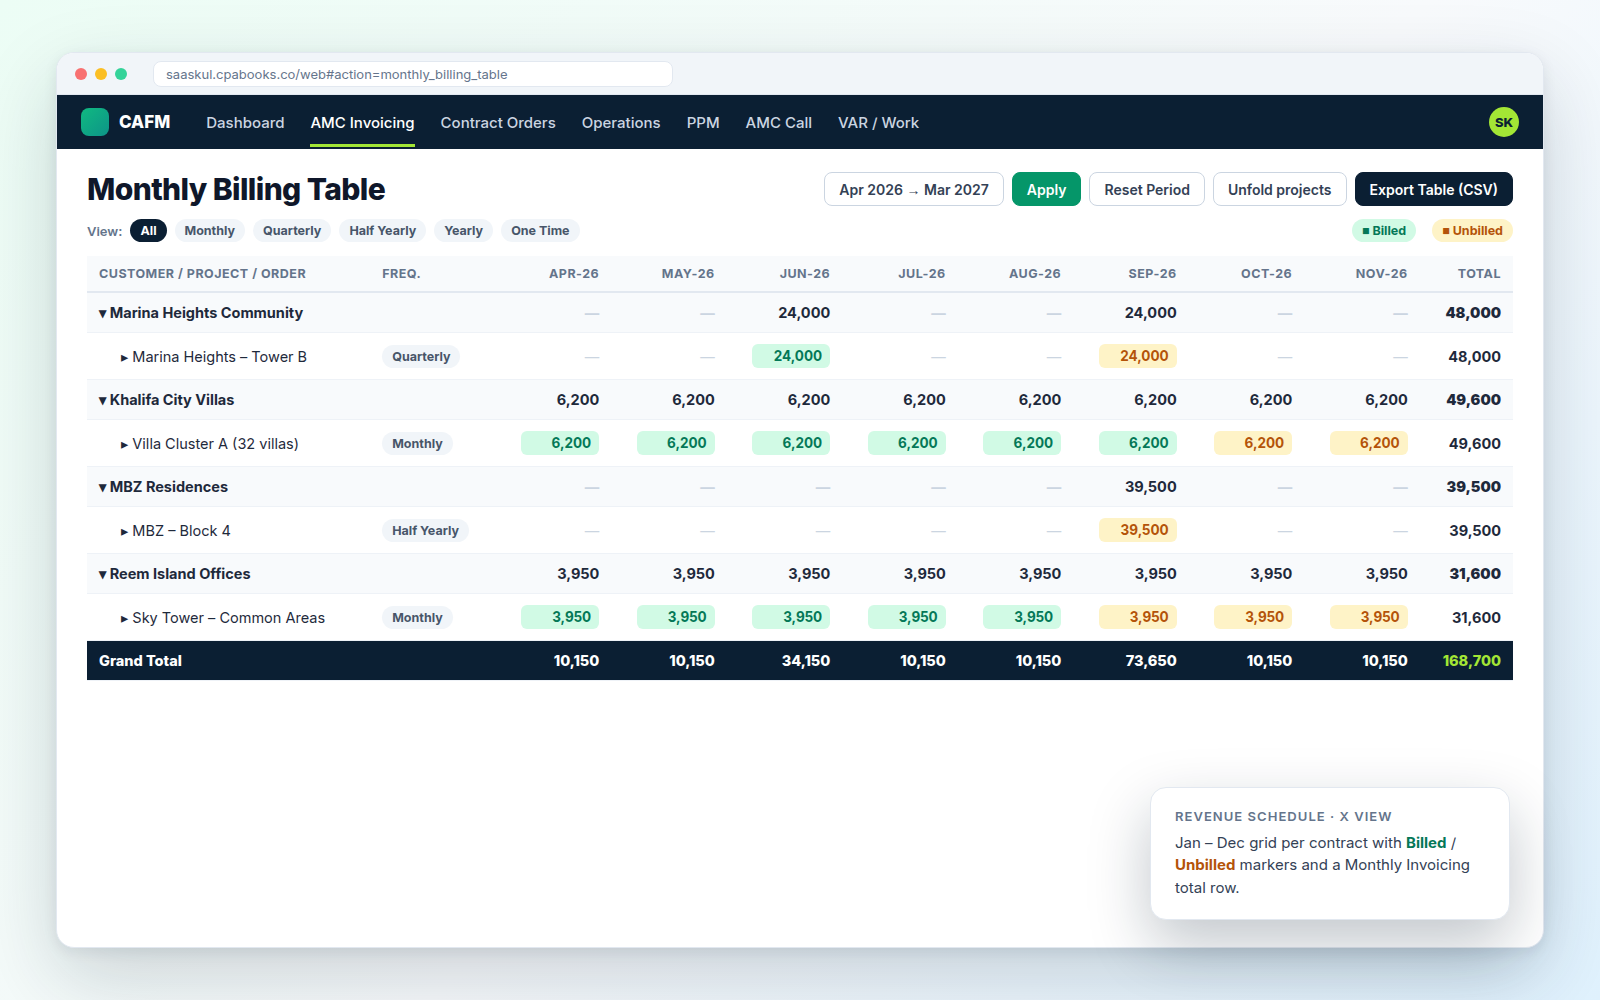Viewport: 1600px width, 1000px height.
Task: Click unbilled 24,000 cell in Tower B Sep-26
Action: [x=1138, y=356]
